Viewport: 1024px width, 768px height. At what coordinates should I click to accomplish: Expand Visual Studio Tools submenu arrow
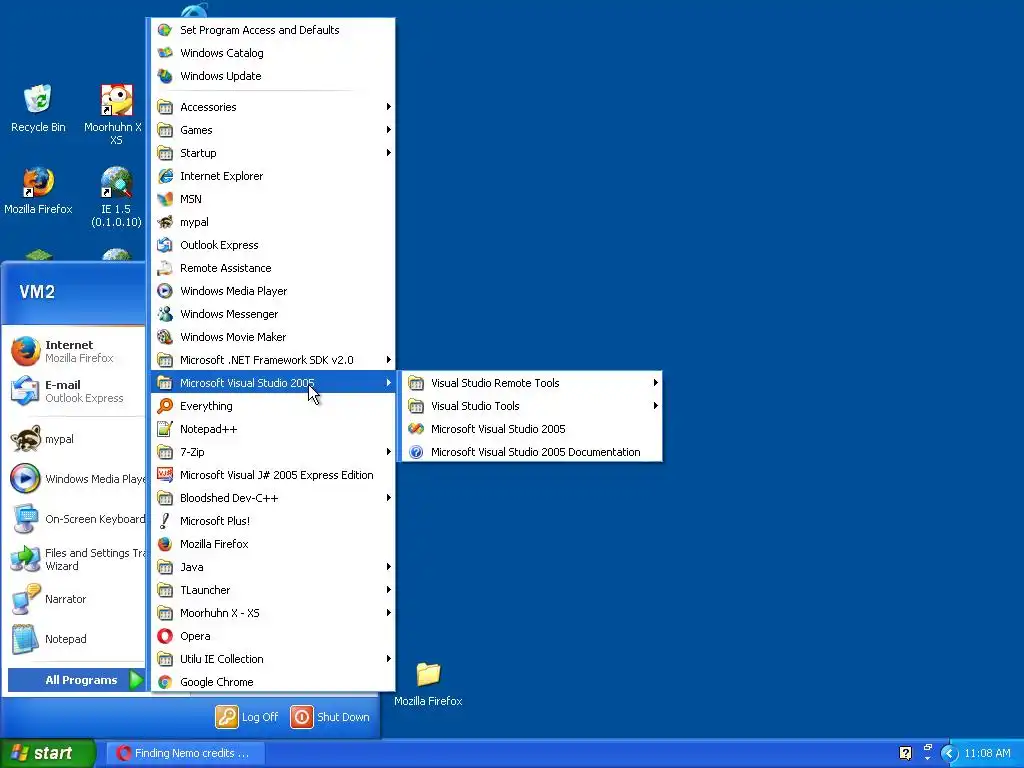pos(655,406)
